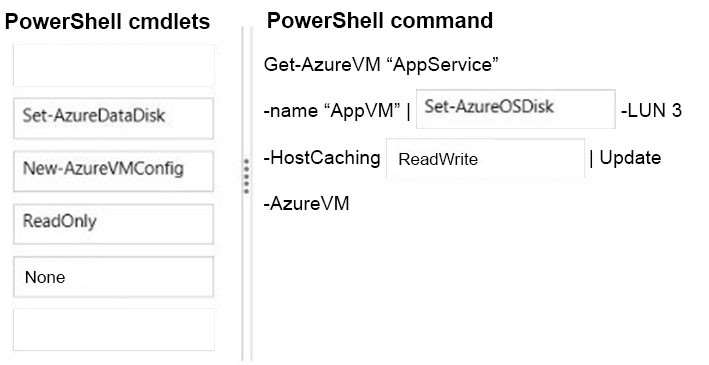The height and width of the screenshot is (365, 709).
Task: Click the -AzureVM text line
Action: click(x=307, y=204)
